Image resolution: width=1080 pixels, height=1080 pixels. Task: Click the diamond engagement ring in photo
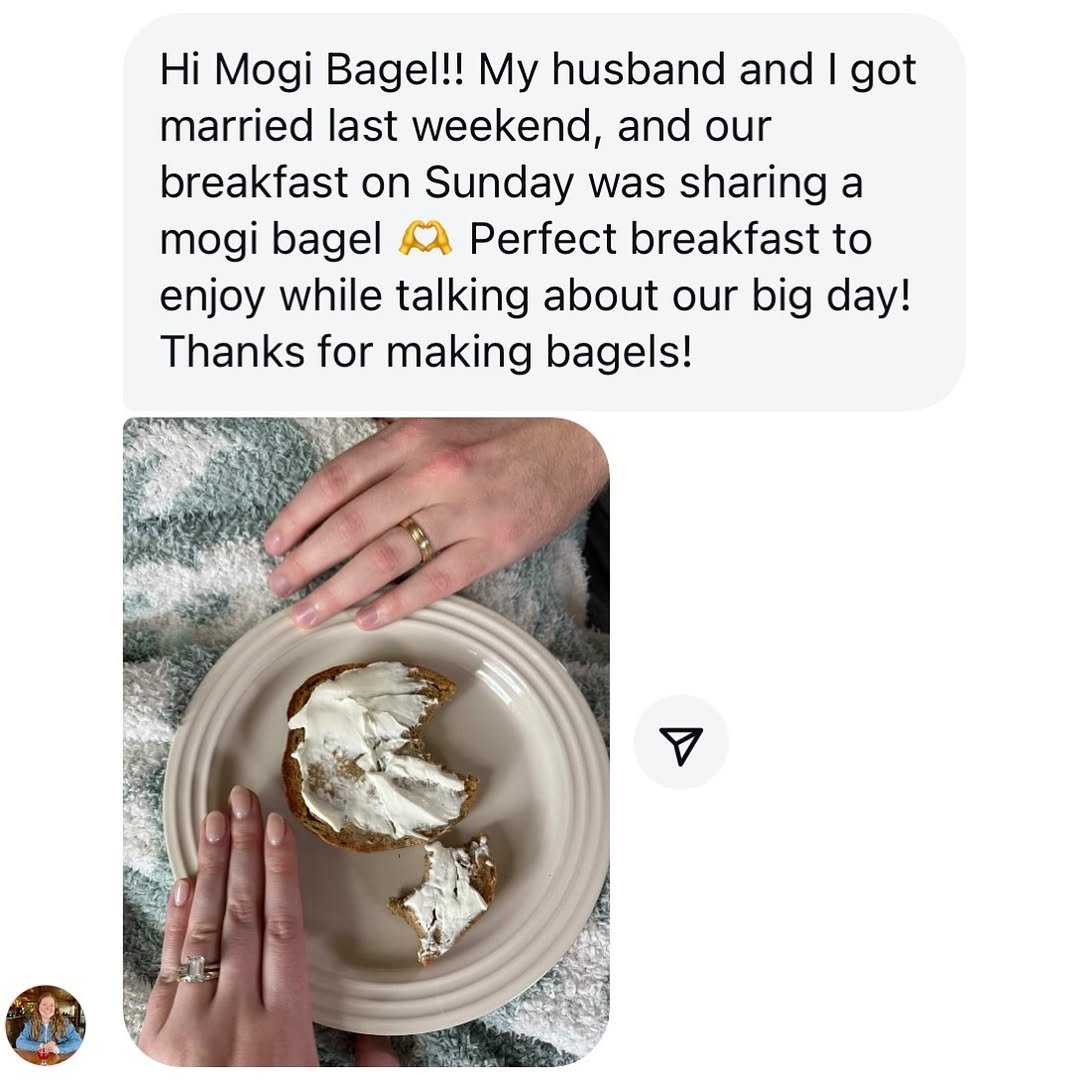[x=197, y=969]
